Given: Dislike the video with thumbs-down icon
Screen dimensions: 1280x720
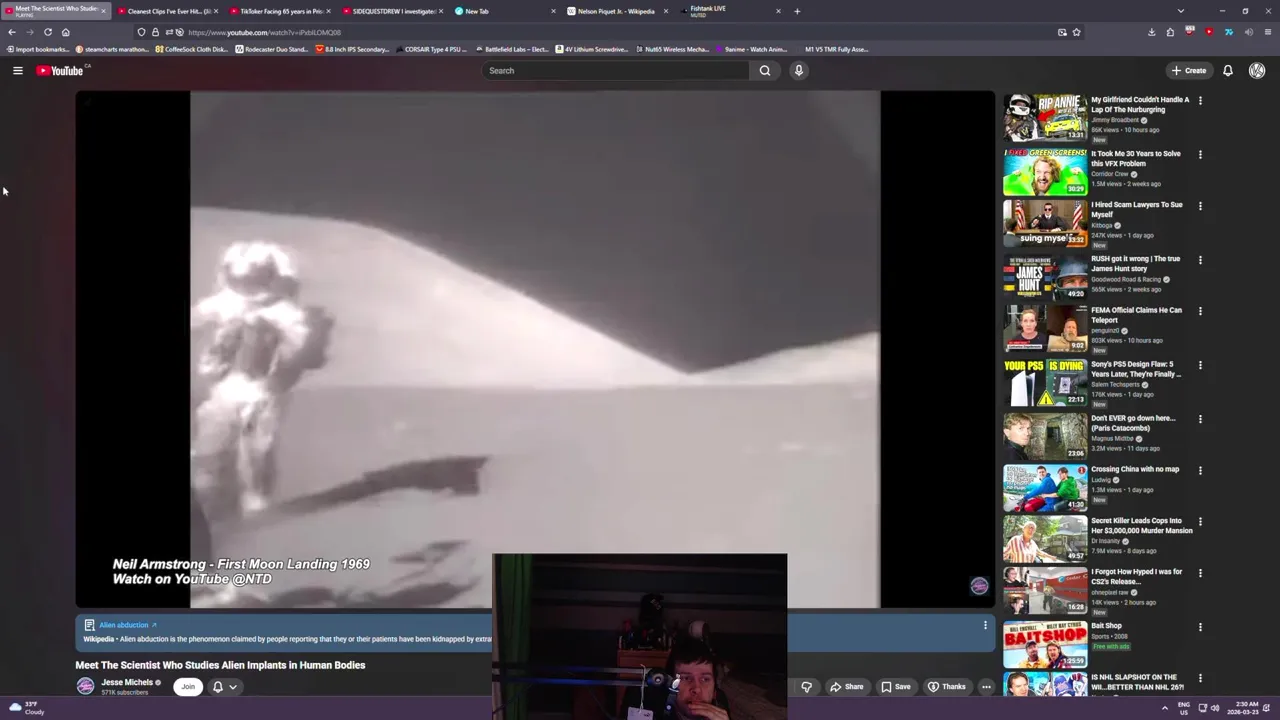Looking at the screenshot, I should coord(807,687).
